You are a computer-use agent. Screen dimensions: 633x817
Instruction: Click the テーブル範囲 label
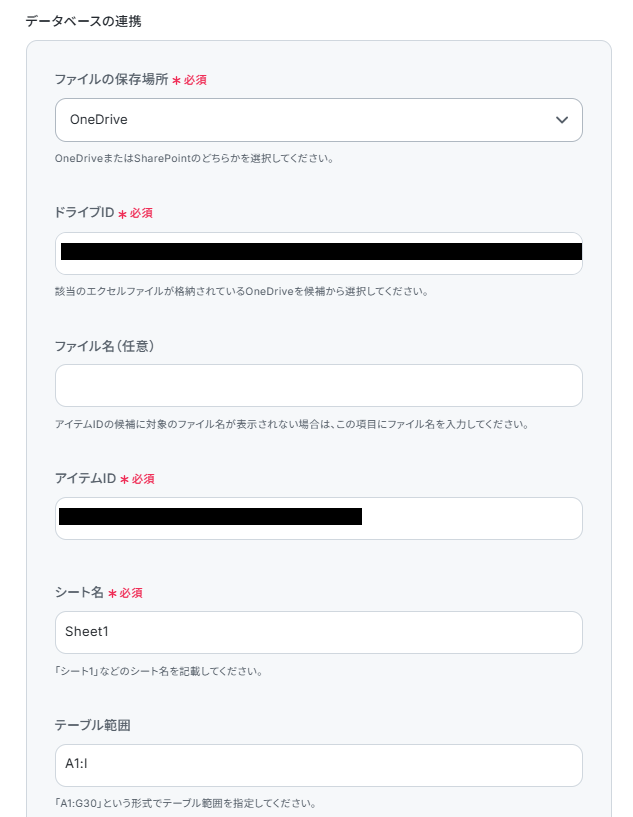(93, 725)
